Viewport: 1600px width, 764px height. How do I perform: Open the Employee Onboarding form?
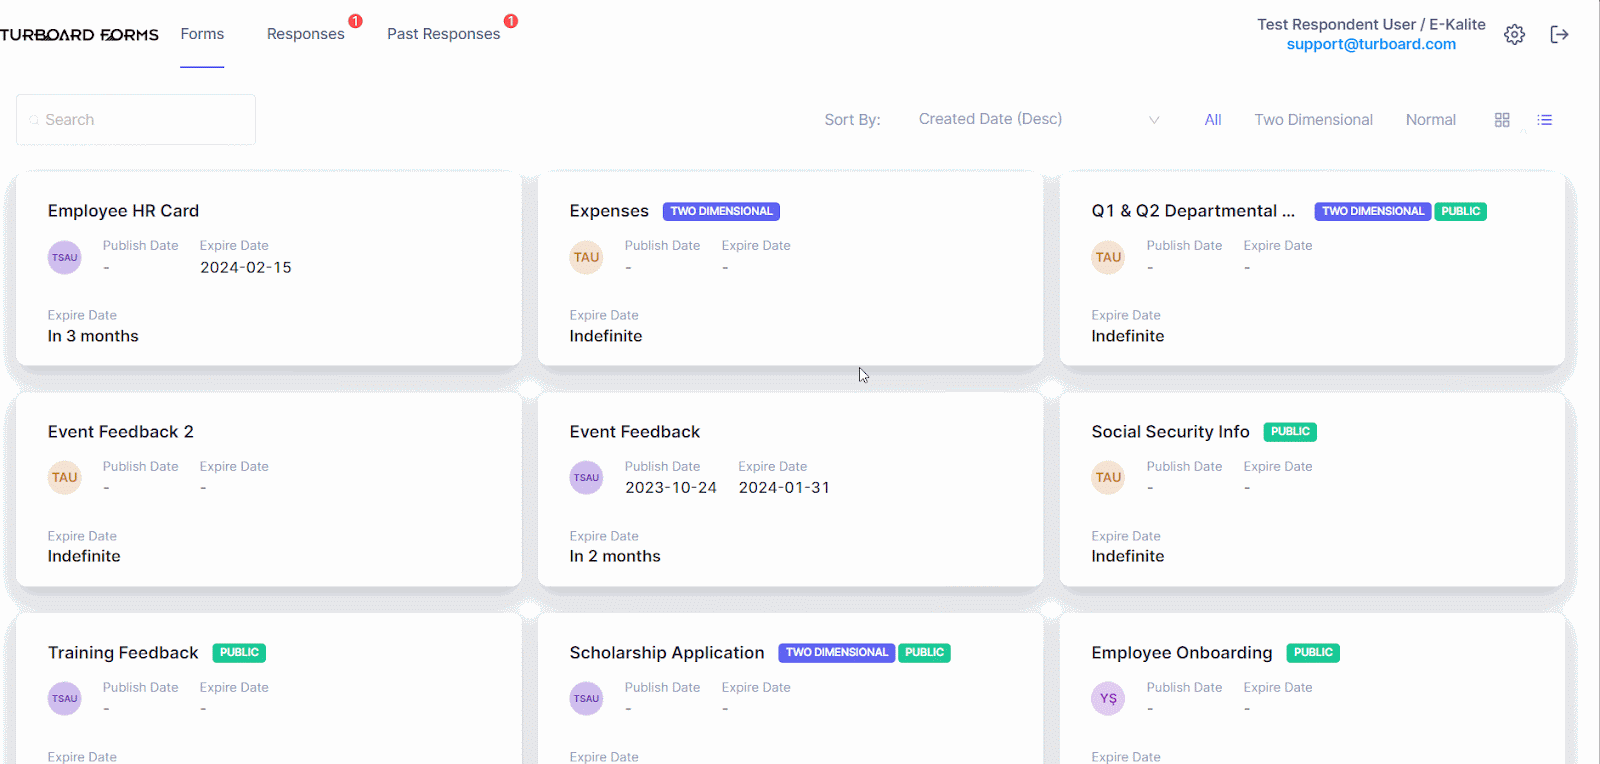[x=1182, y=653]
